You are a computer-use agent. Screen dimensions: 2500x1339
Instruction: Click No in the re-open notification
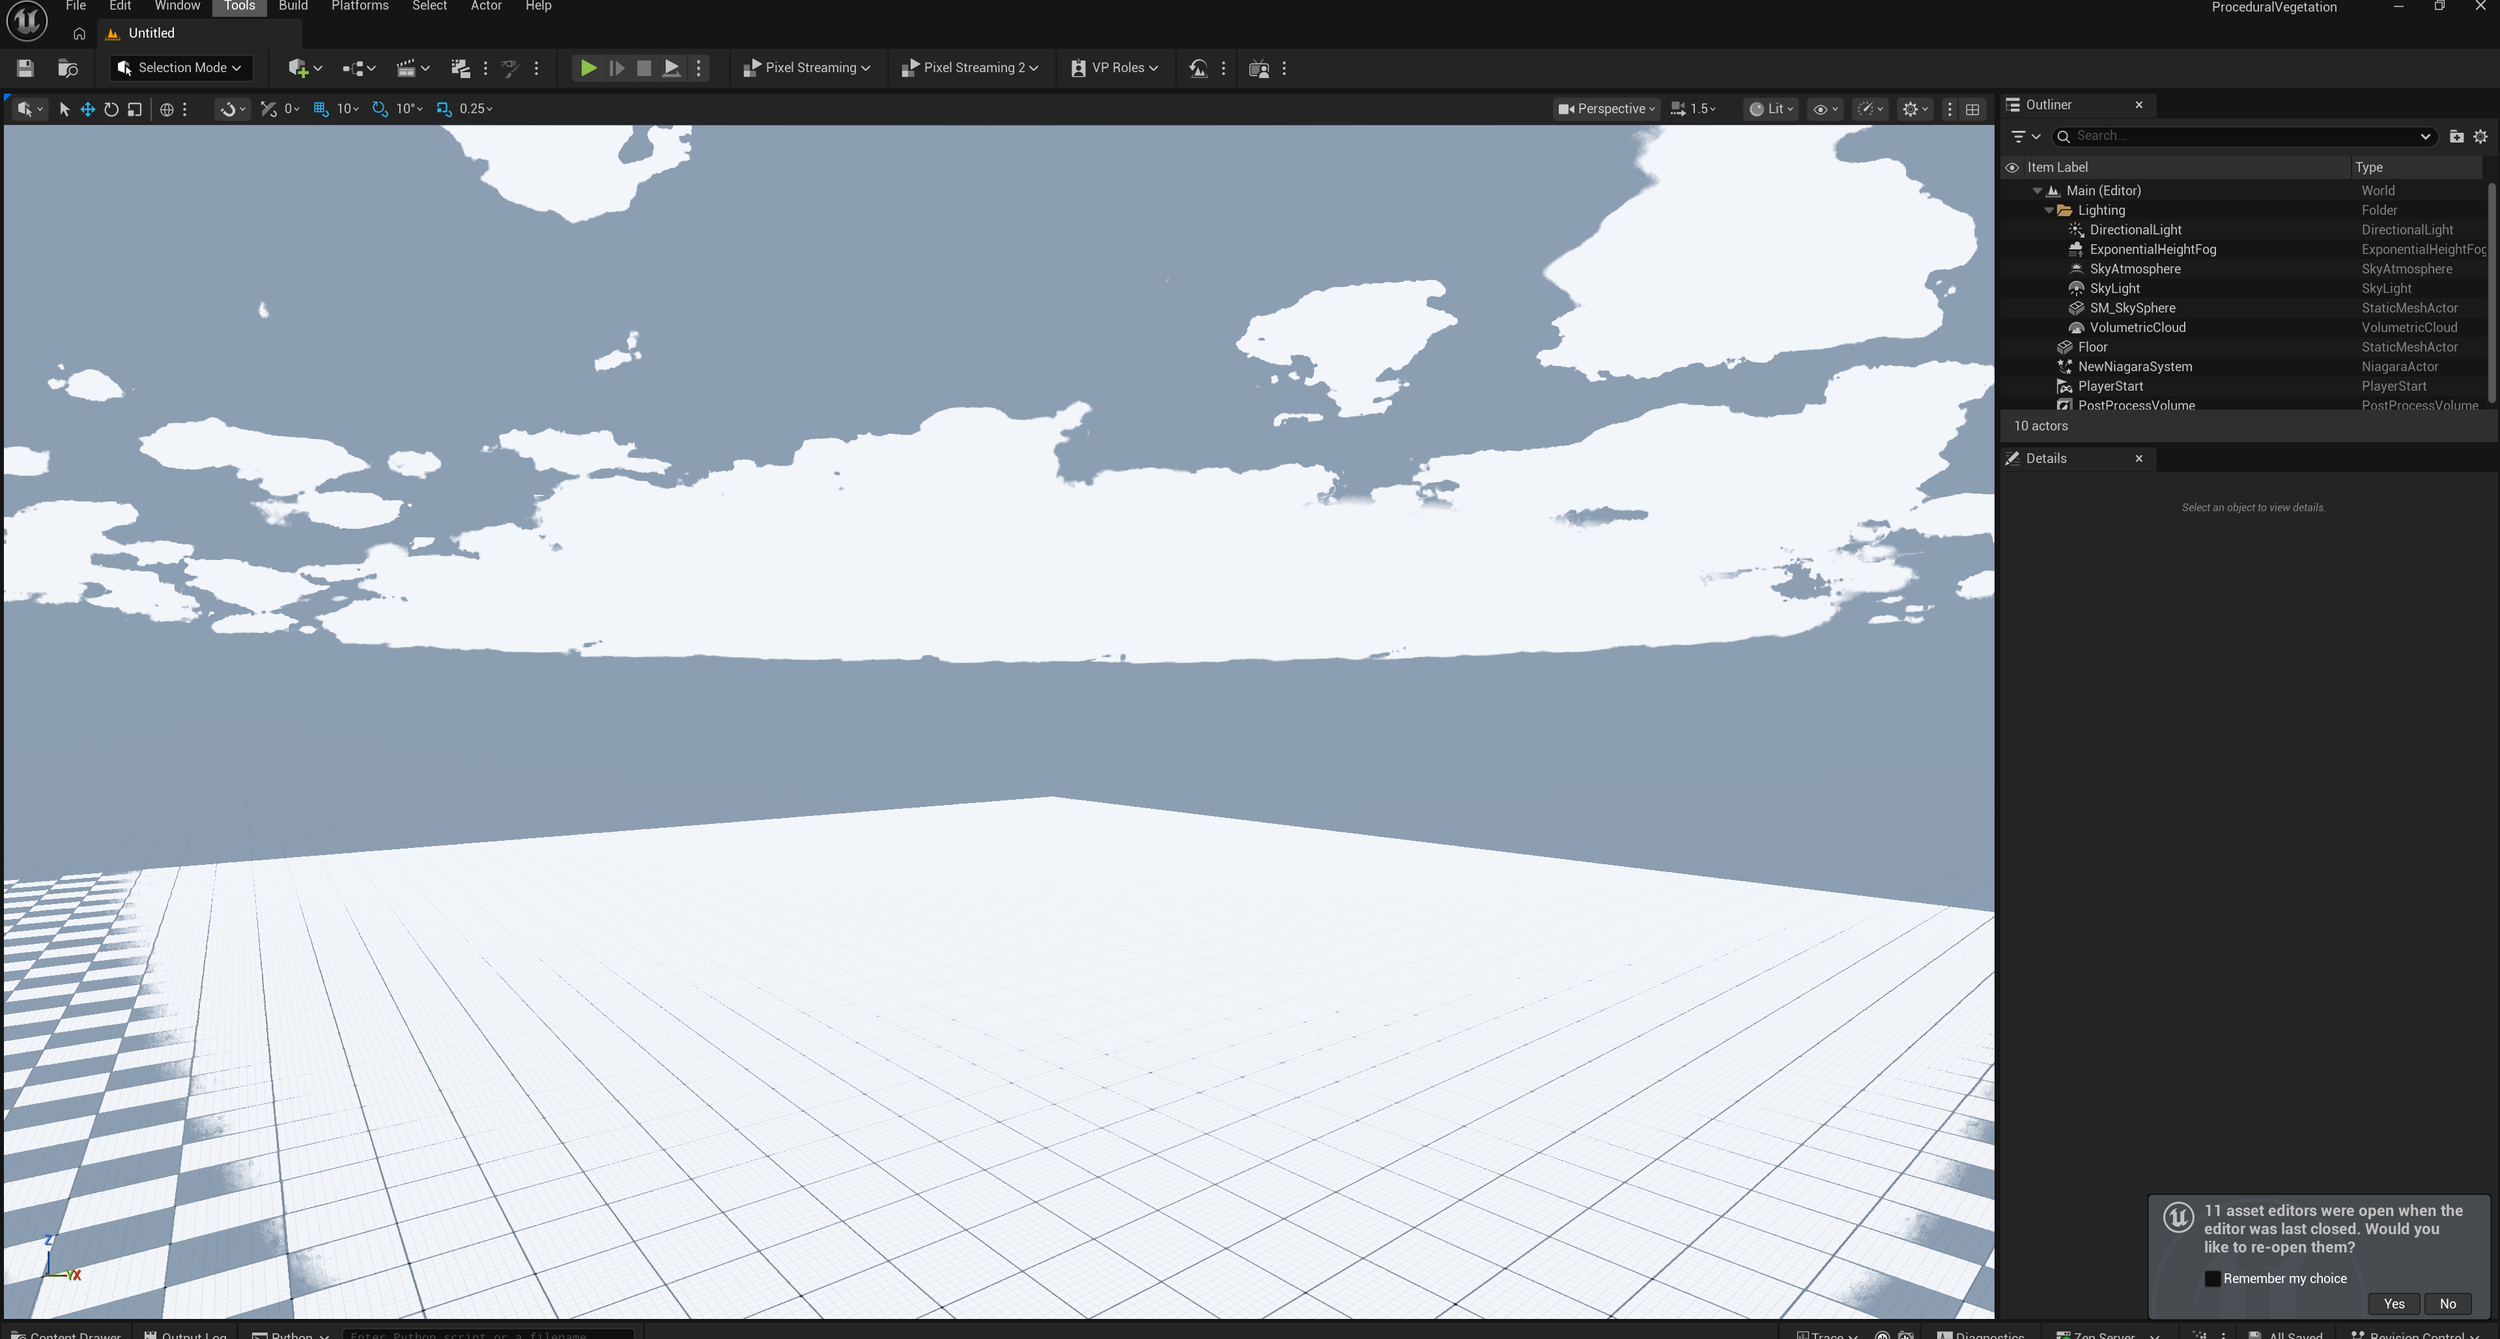(x=2447, y=1303)
